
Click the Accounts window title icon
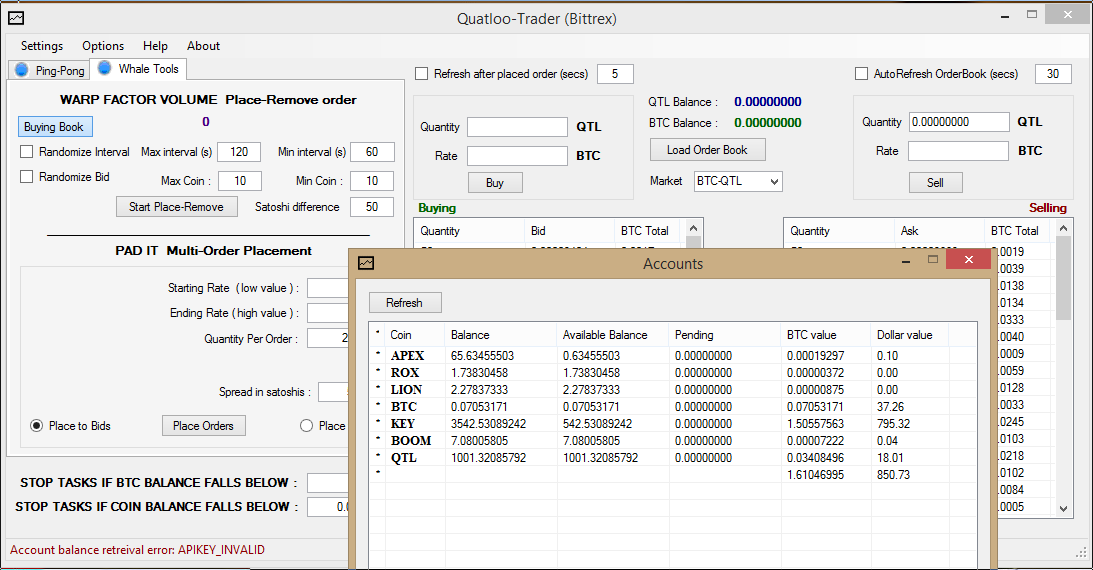coord(366,263)
